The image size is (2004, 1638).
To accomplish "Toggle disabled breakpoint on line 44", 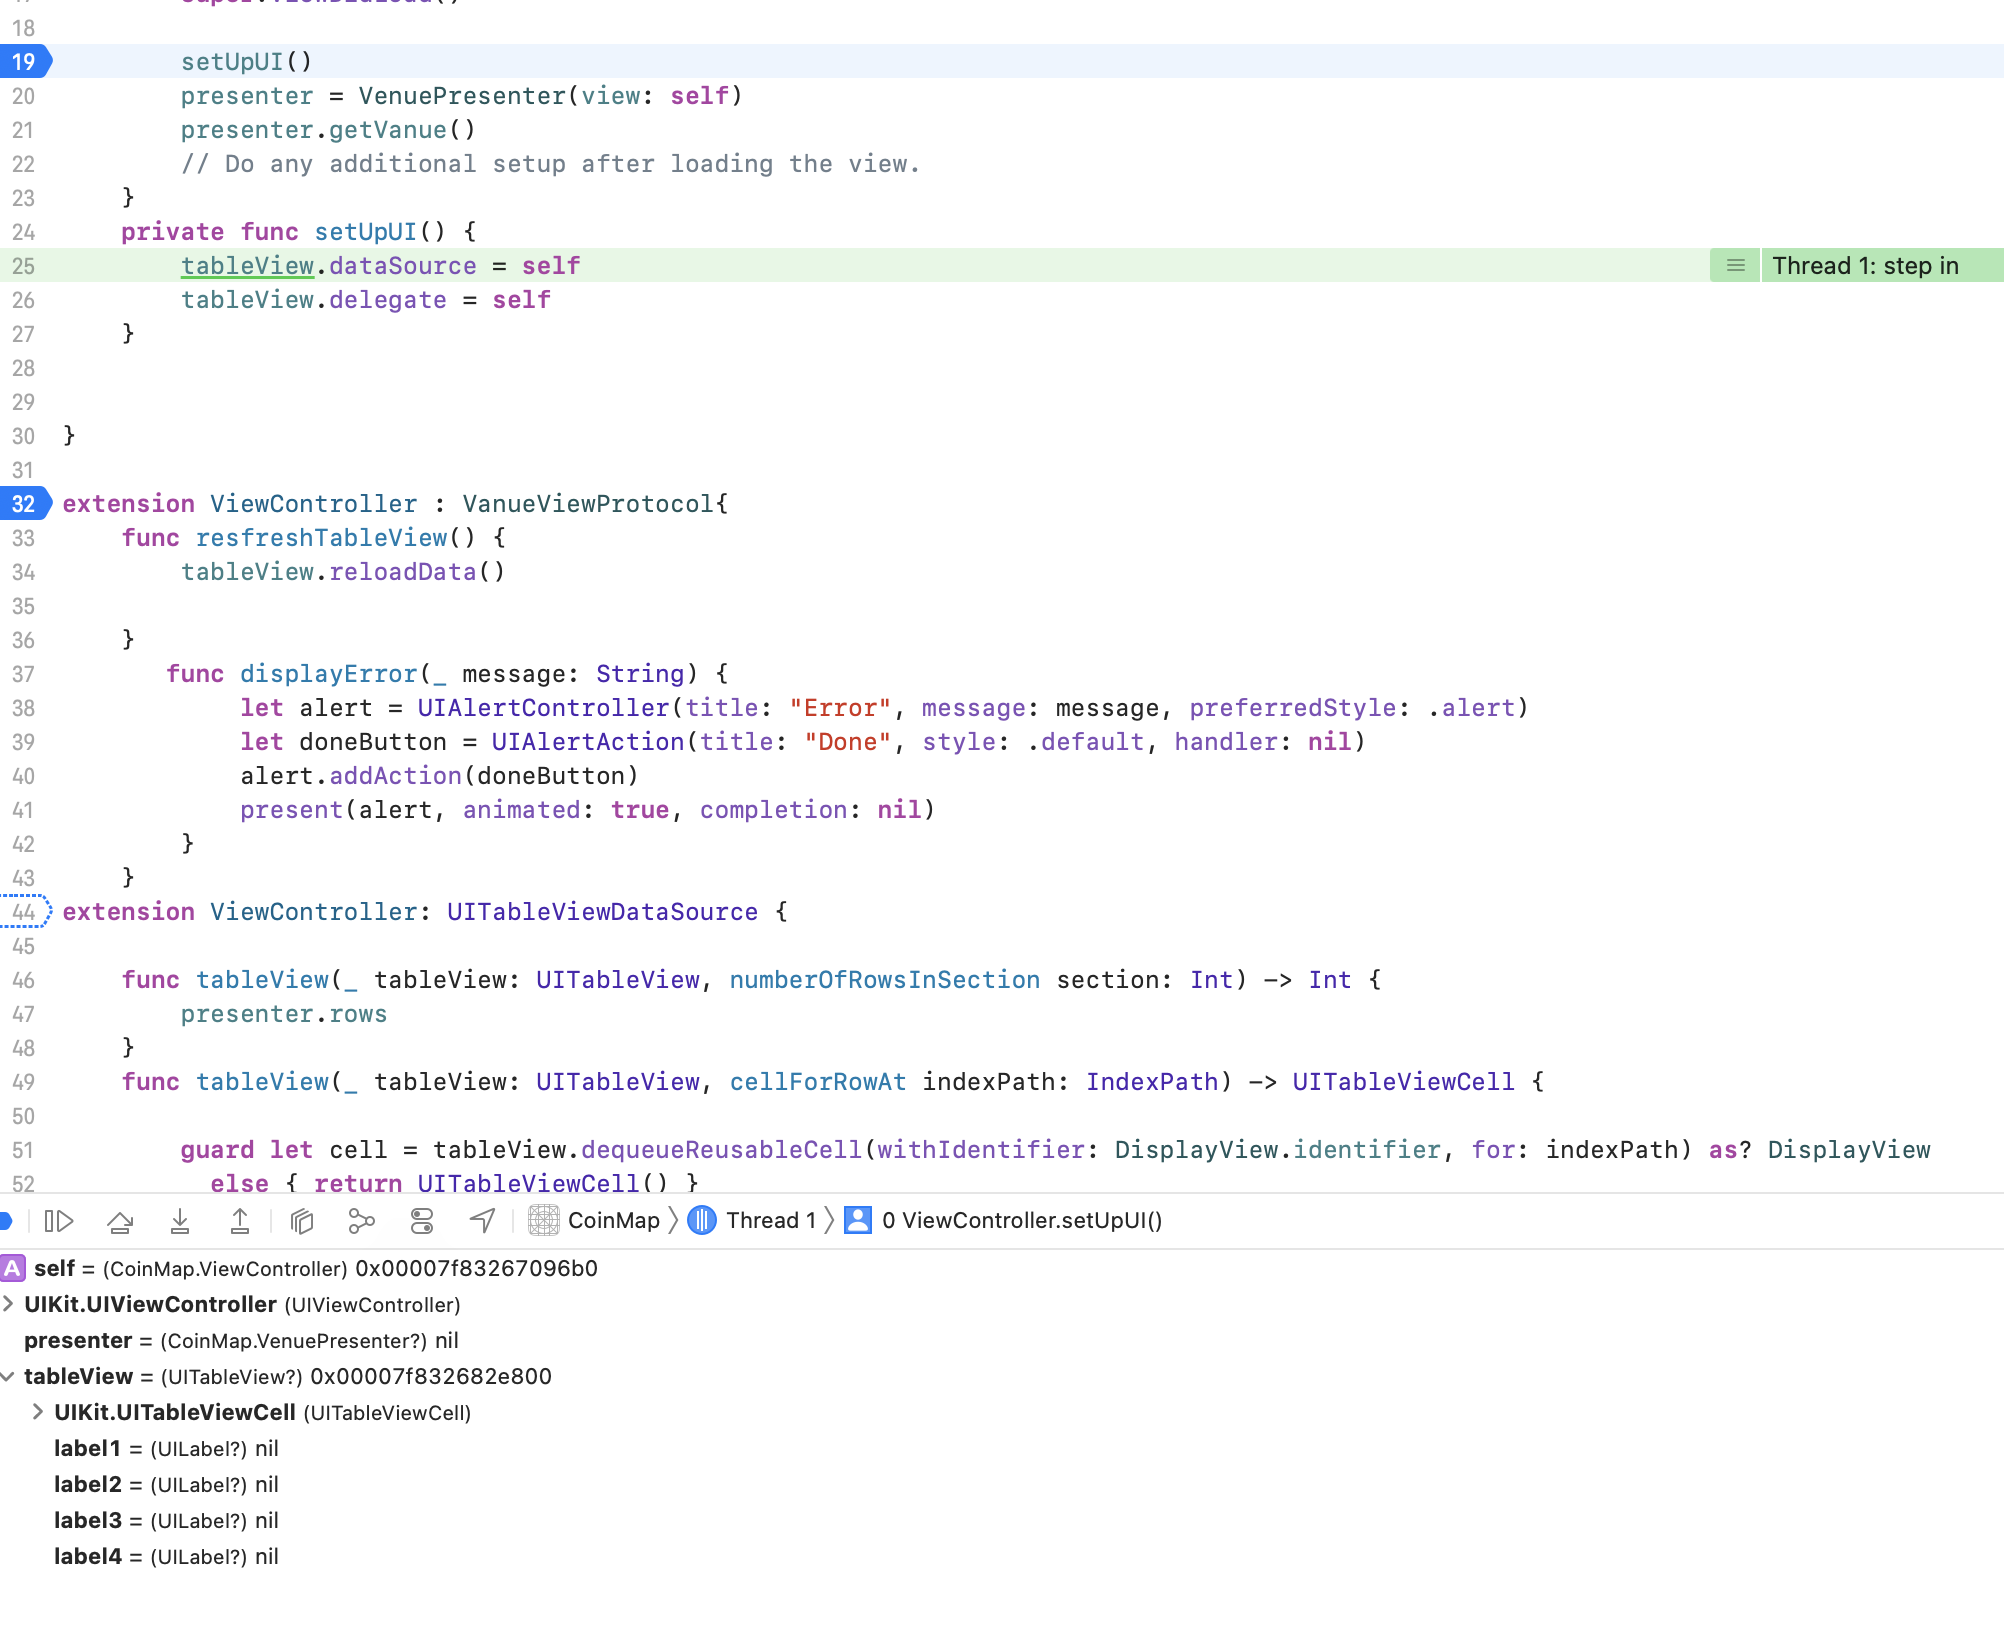I will [x=25, y=912].
